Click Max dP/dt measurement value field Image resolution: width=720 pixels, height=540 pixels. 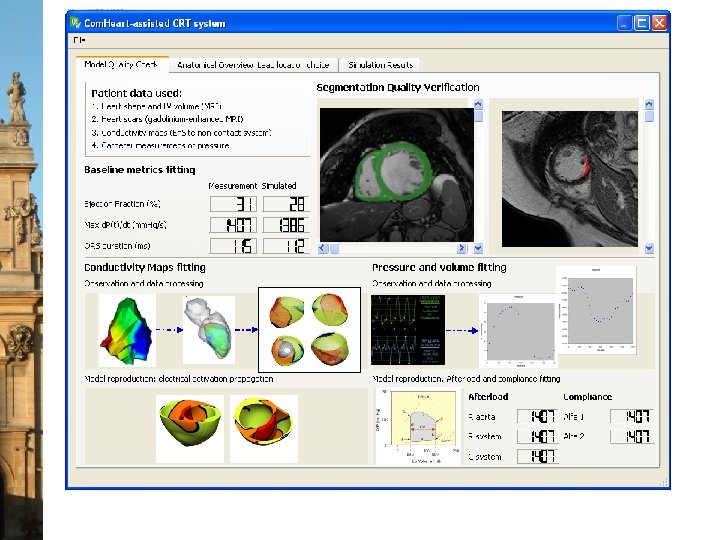click(233, 225)
